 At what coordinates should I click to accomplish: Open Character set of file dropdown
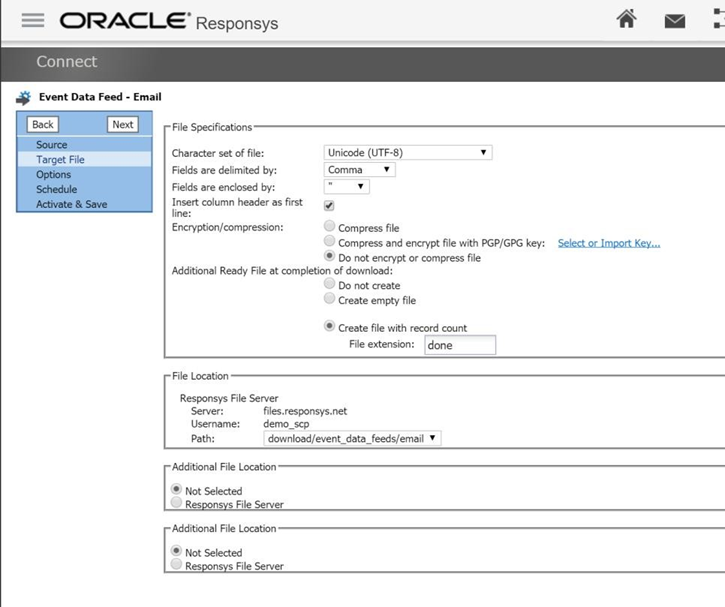point(408,153)
